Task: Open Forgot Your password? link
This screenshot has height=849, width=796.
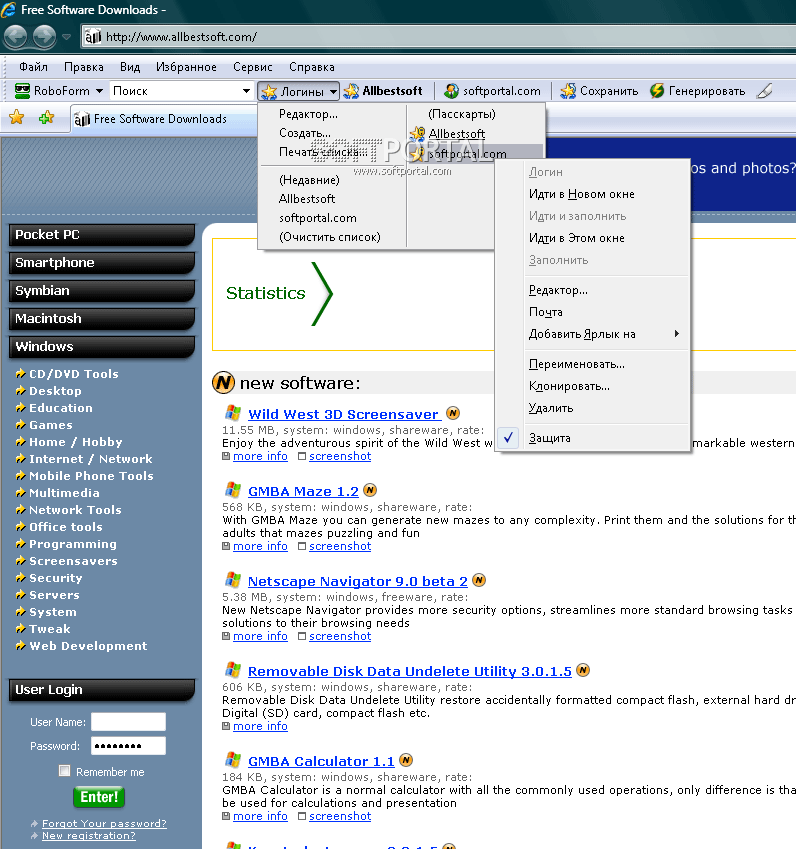Action: coord(104,824)
